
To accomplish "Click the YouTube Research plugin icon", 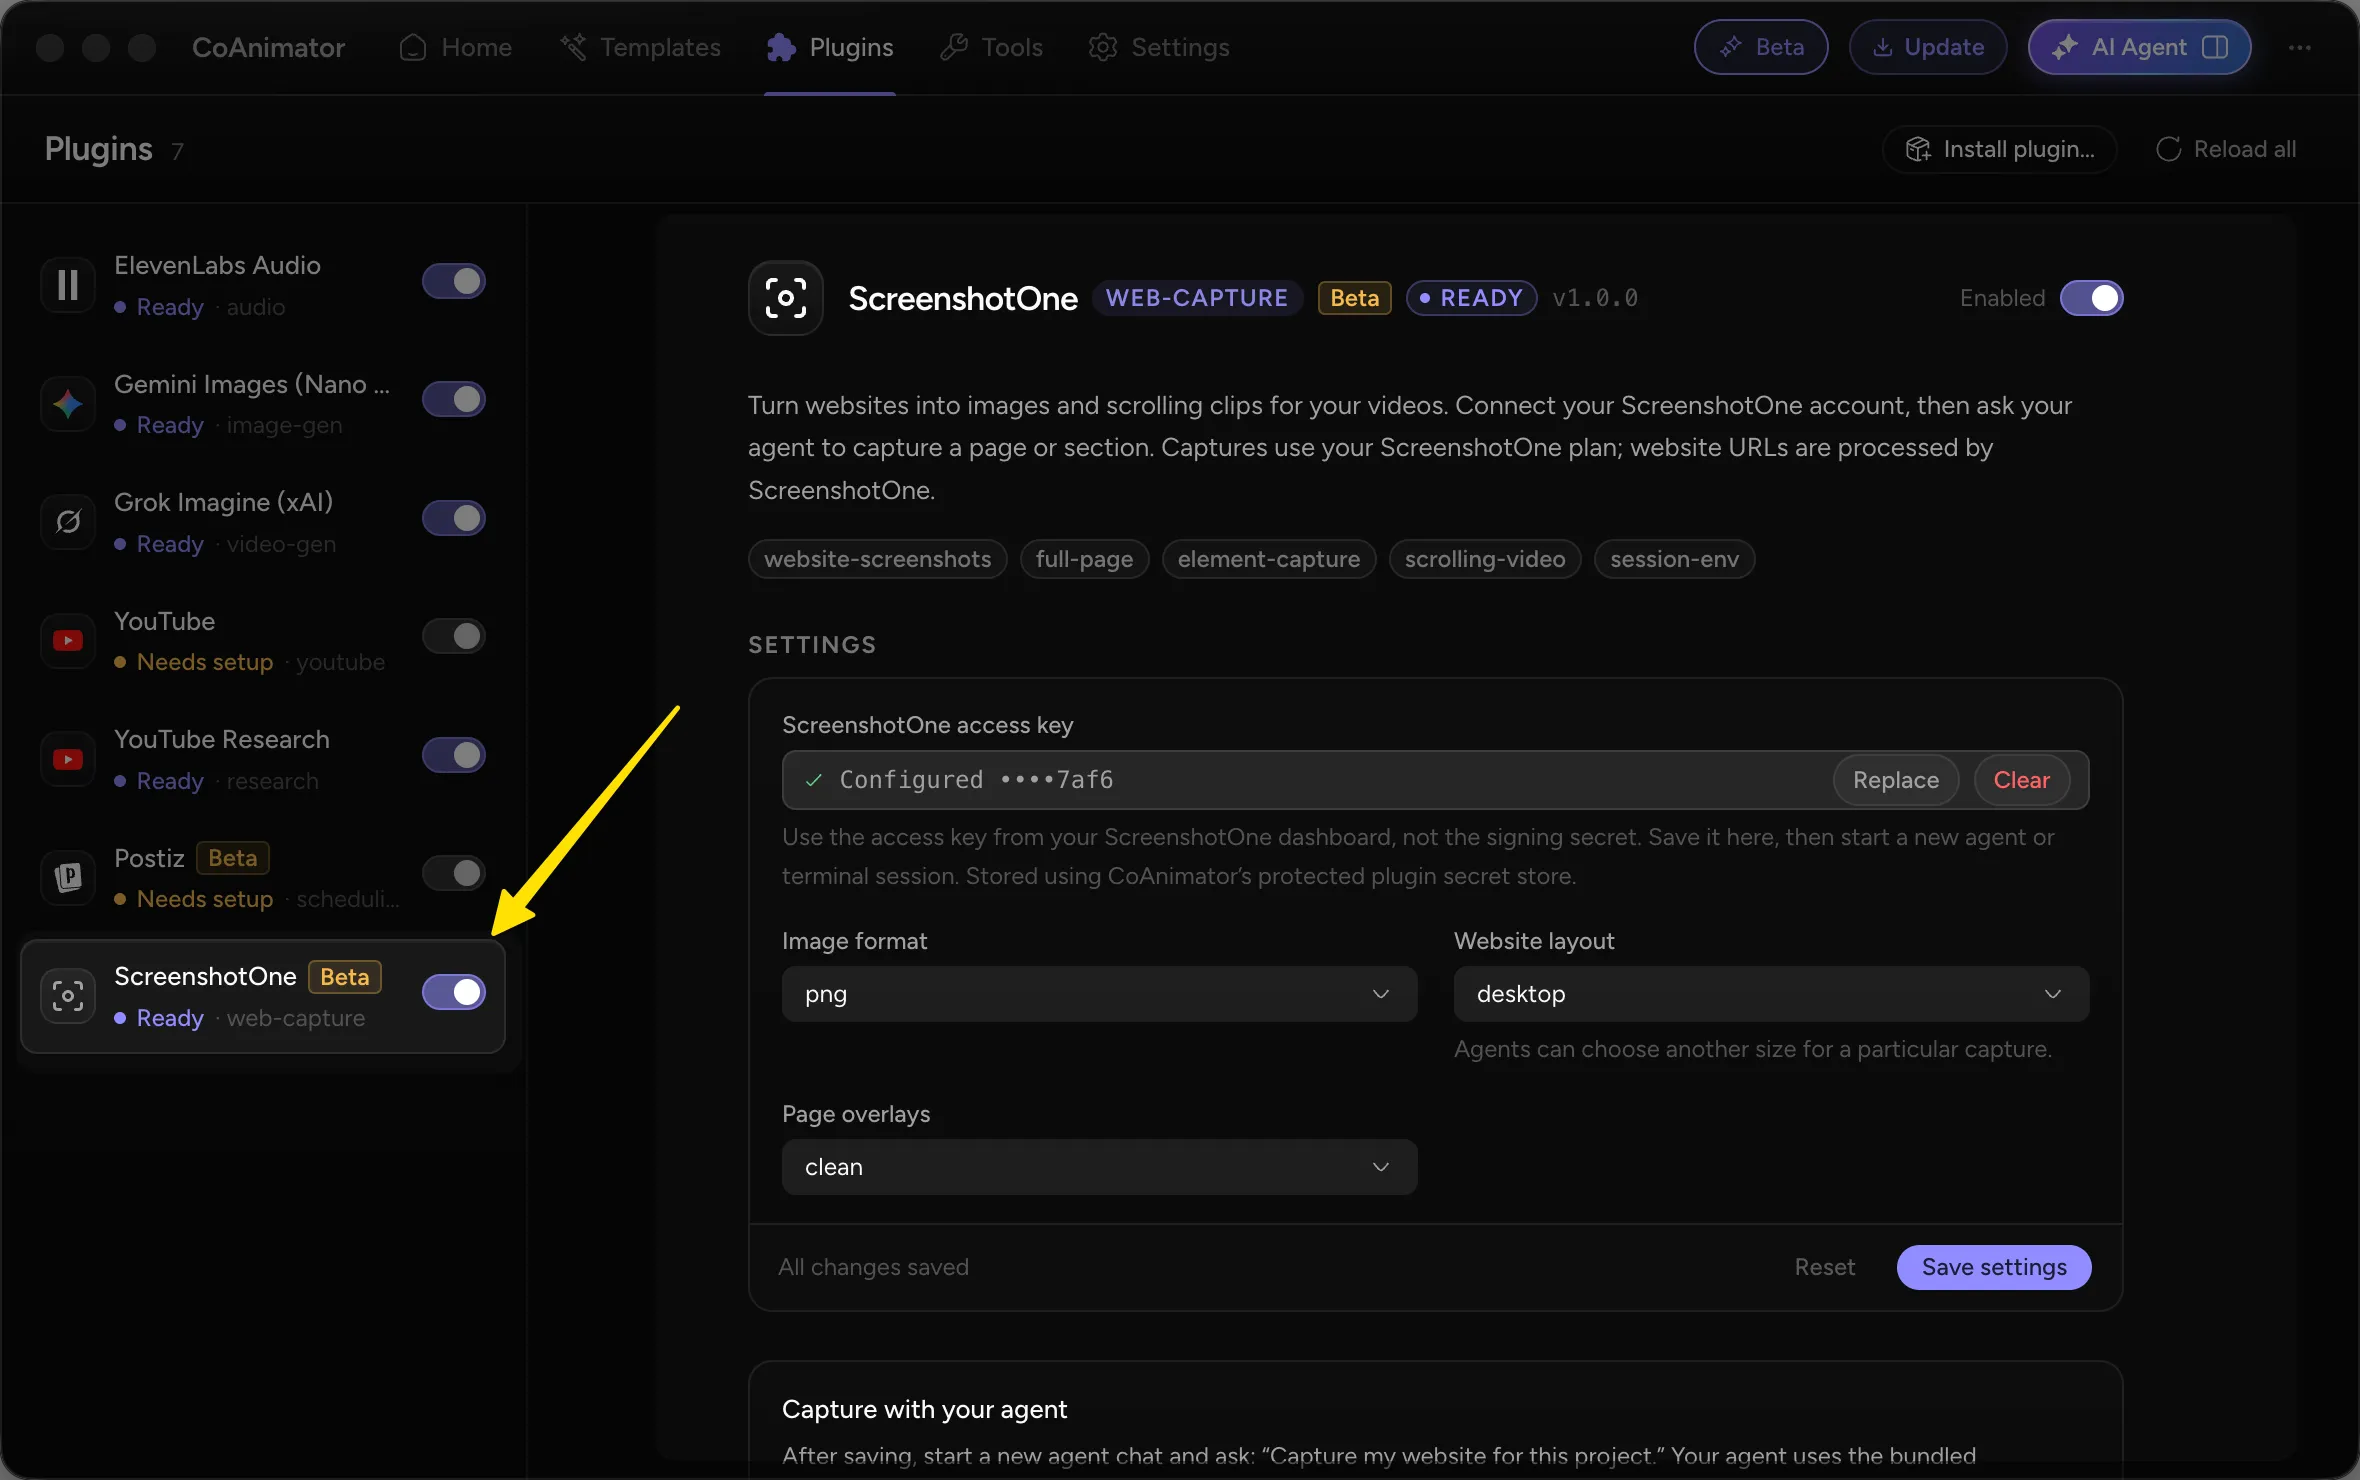I will click(x=68, y=759).
